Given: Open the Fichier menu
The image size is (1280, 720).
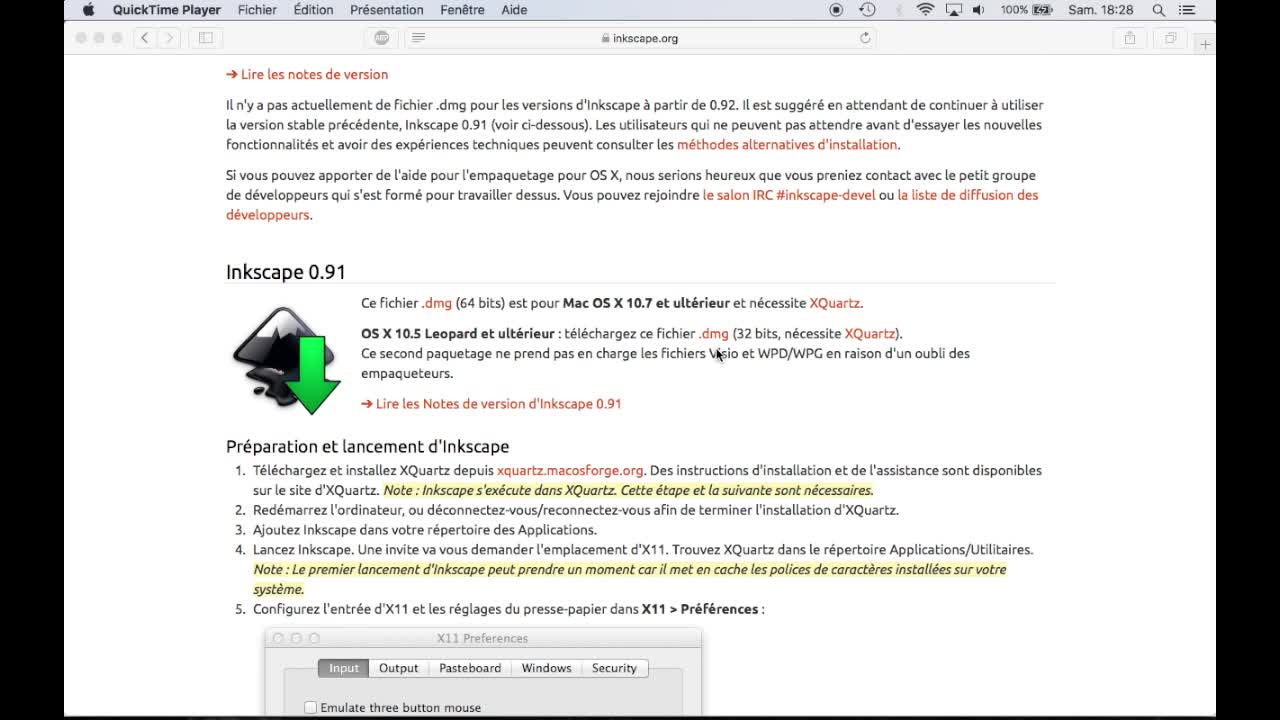Looking at the screenshot, I should click(257, 10).
